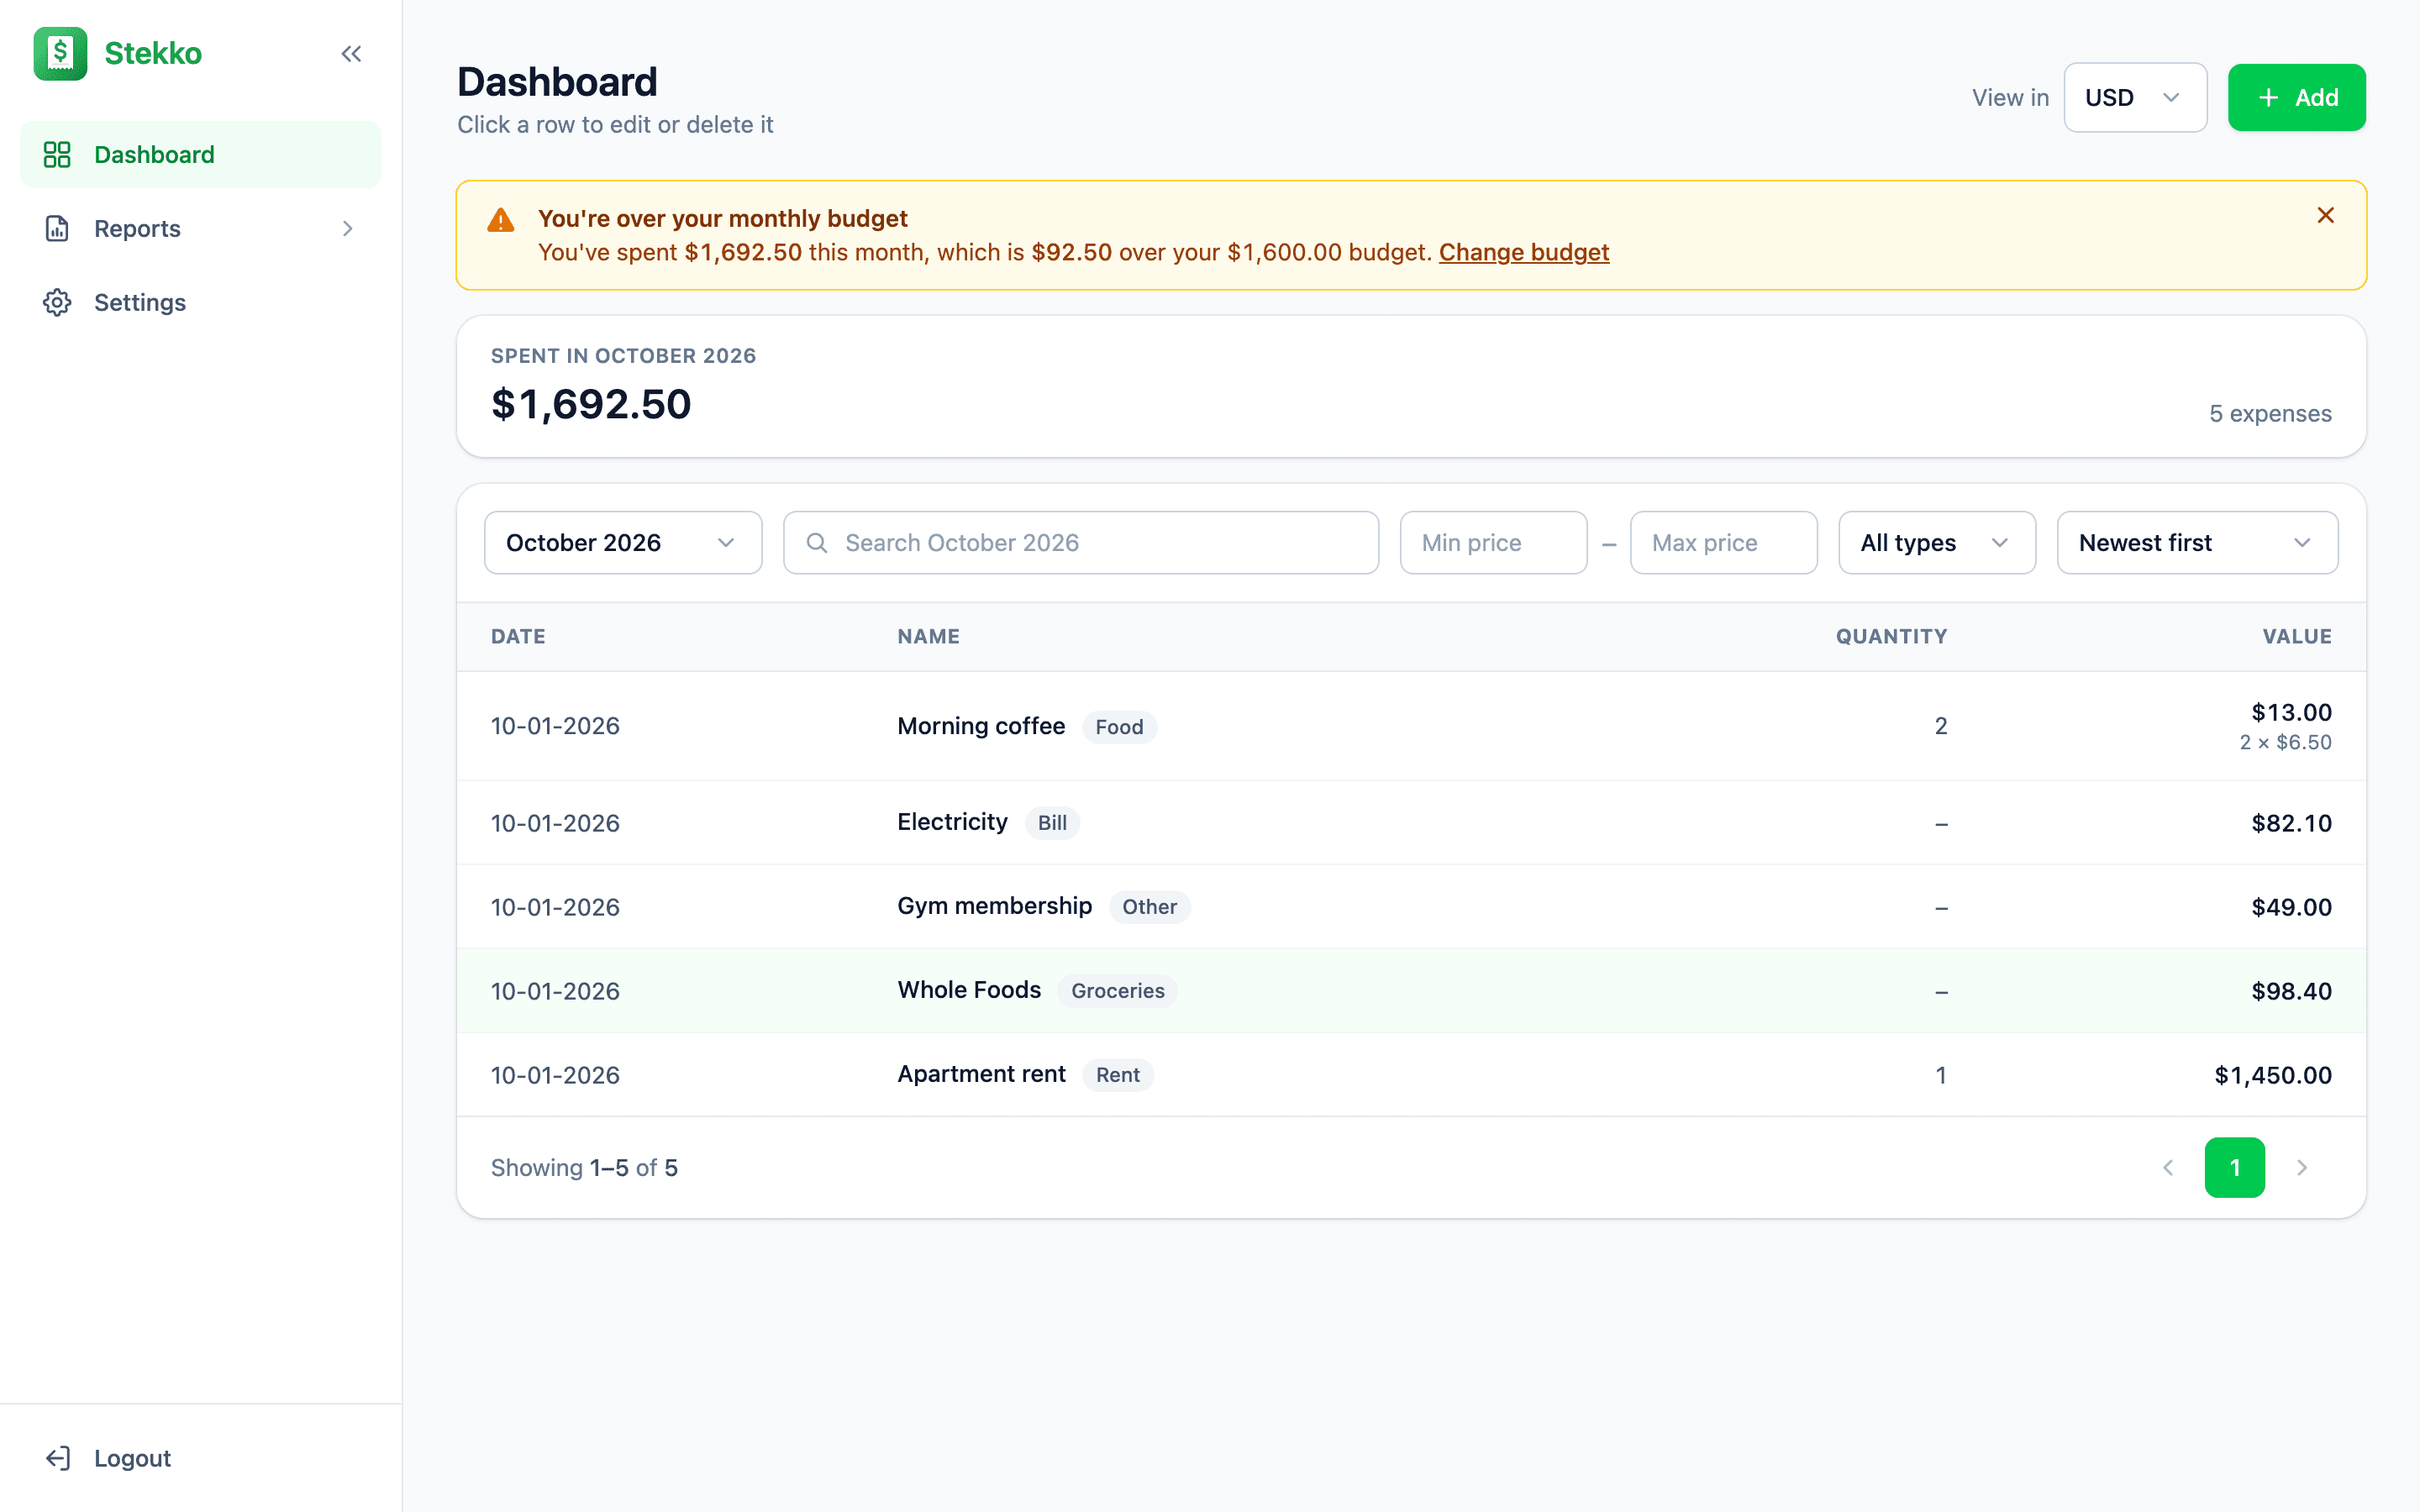Click the Settings gear icon
Image resolution: width=2420 pixels, height=1512 pixels.
click(x=57, y=302)
